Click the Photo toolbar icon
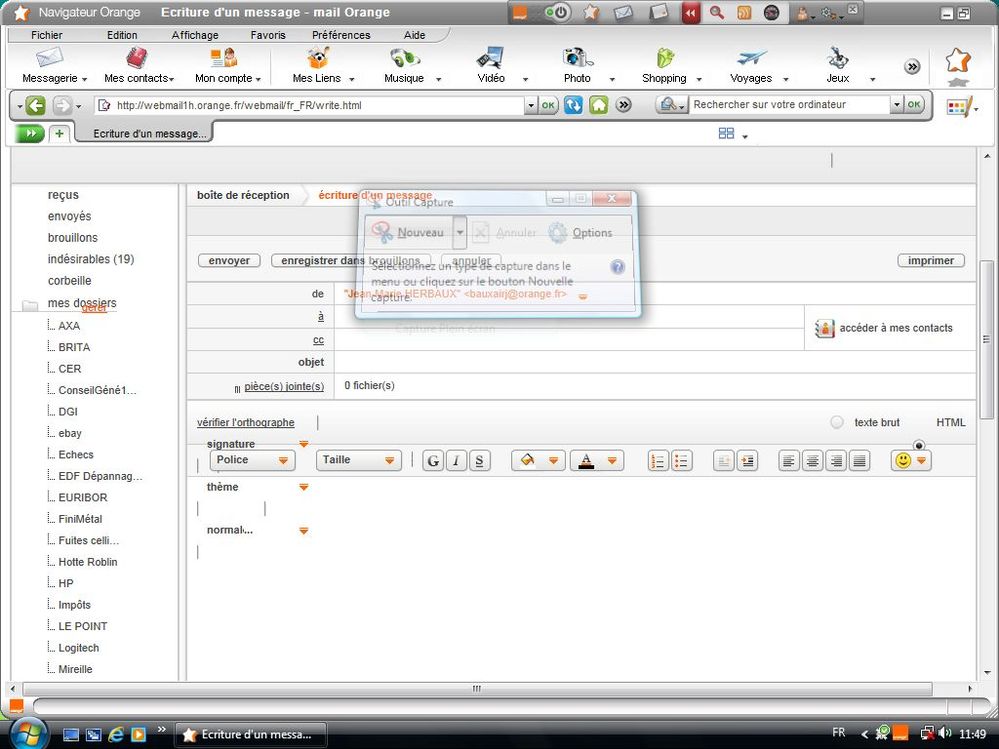 pyautogui.click(x=577, y=65)
